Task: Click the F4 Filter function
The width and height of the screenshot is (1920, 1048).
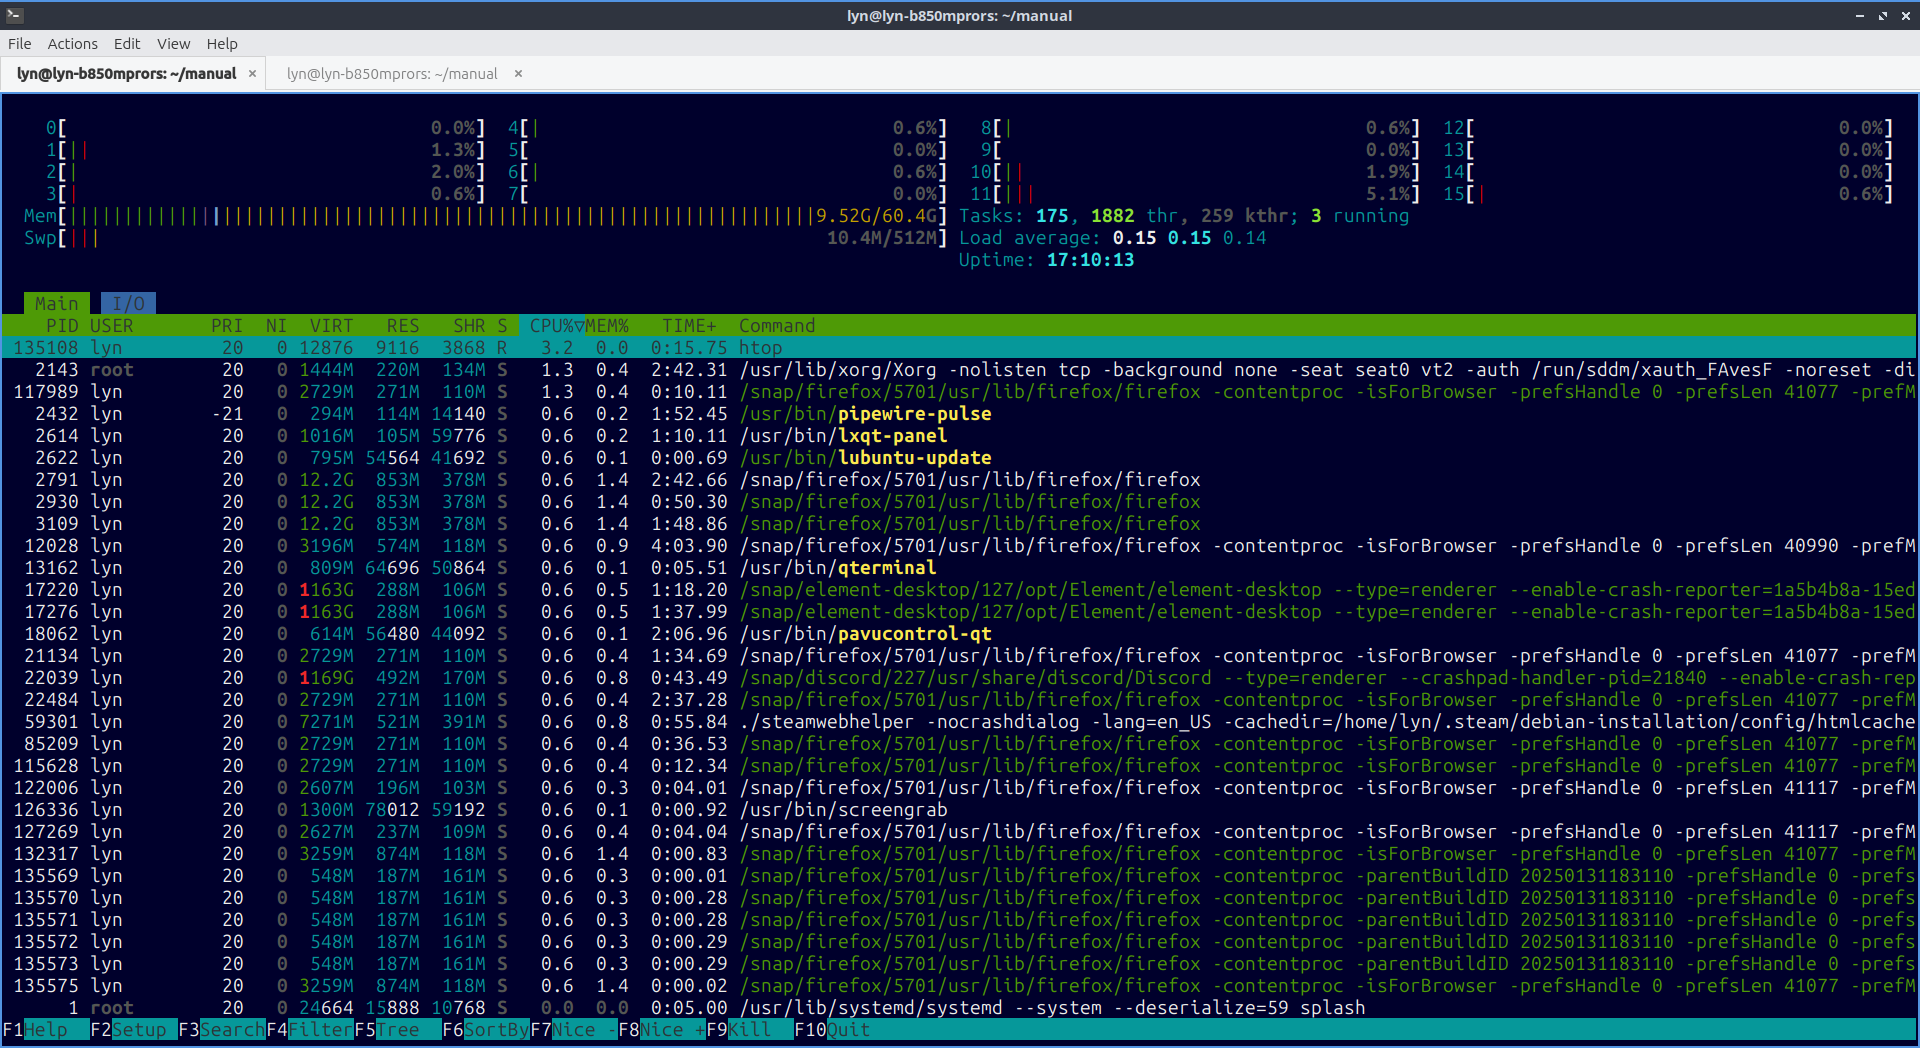Action: coord(320,1030)
